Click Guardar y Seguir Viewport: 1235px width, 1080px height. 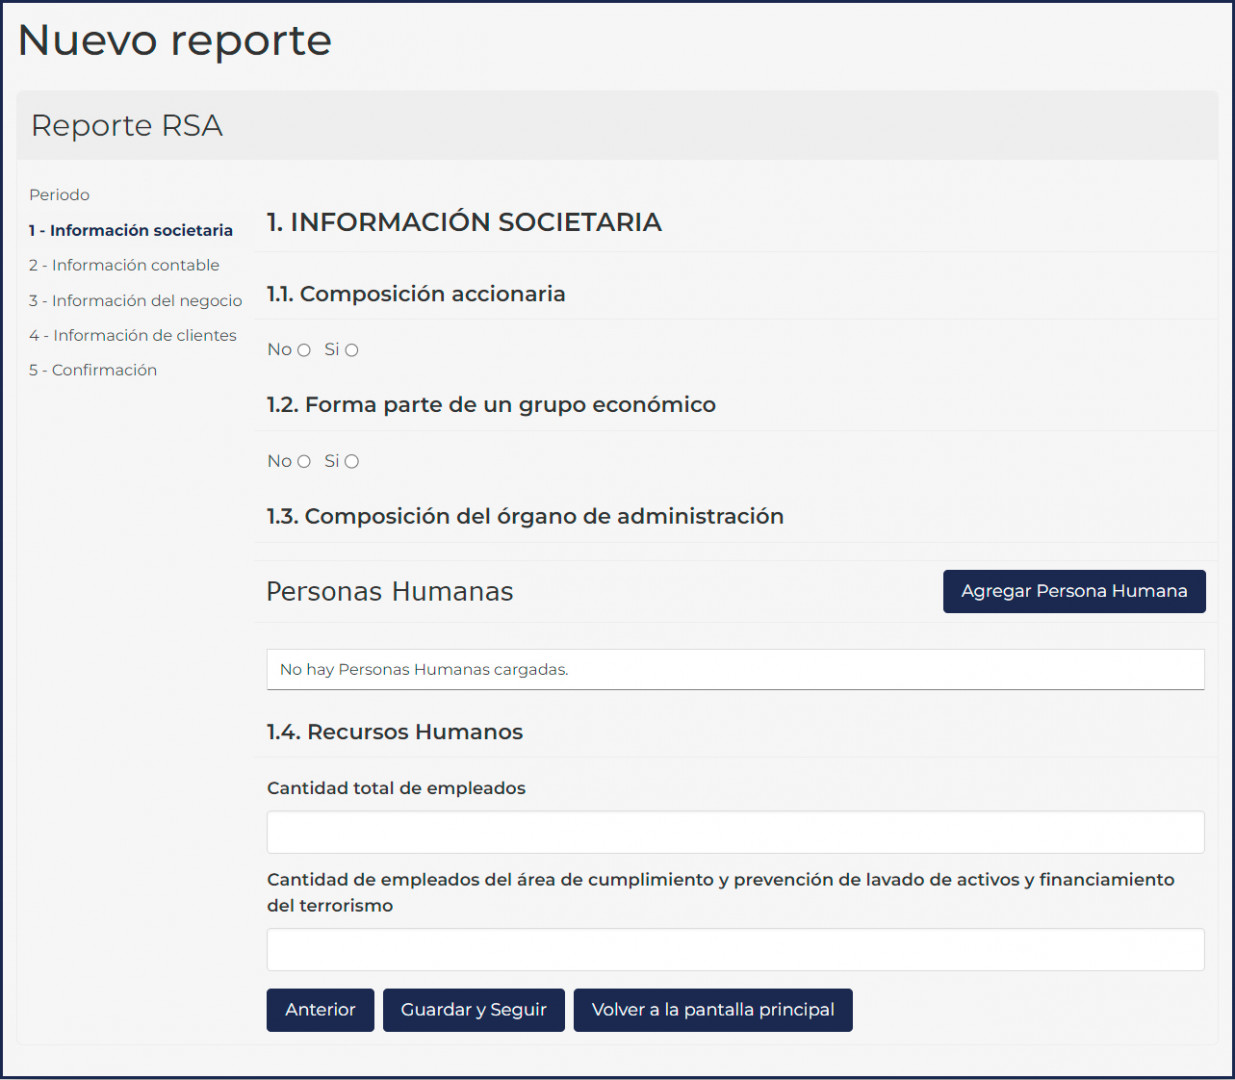coord(473,1010)
